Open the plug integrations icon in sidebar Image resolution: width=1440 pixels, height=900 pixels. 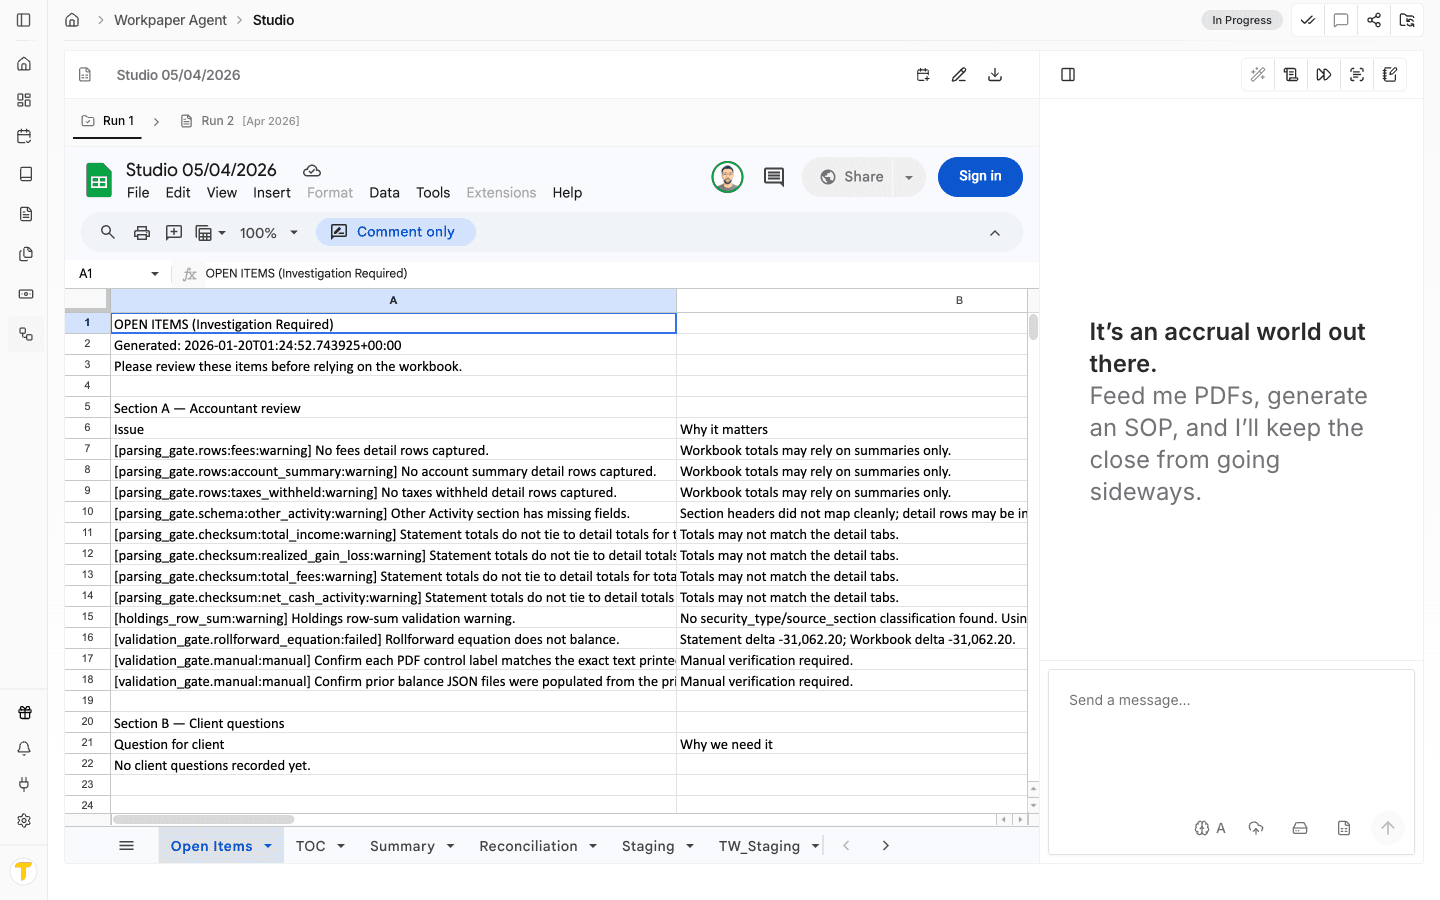coord(24,784)
